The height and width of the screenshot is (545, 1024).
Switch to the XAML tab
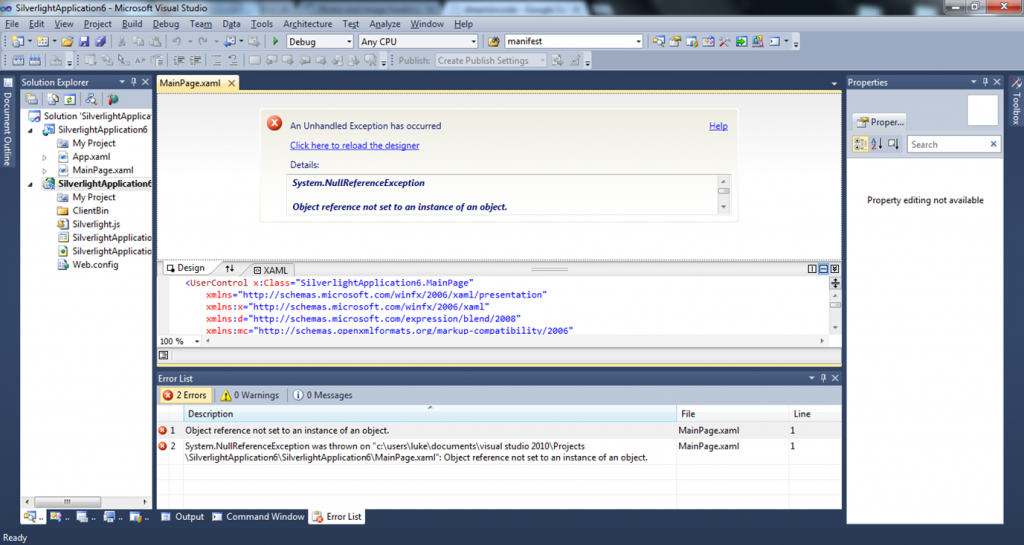[x=271, y=270]
